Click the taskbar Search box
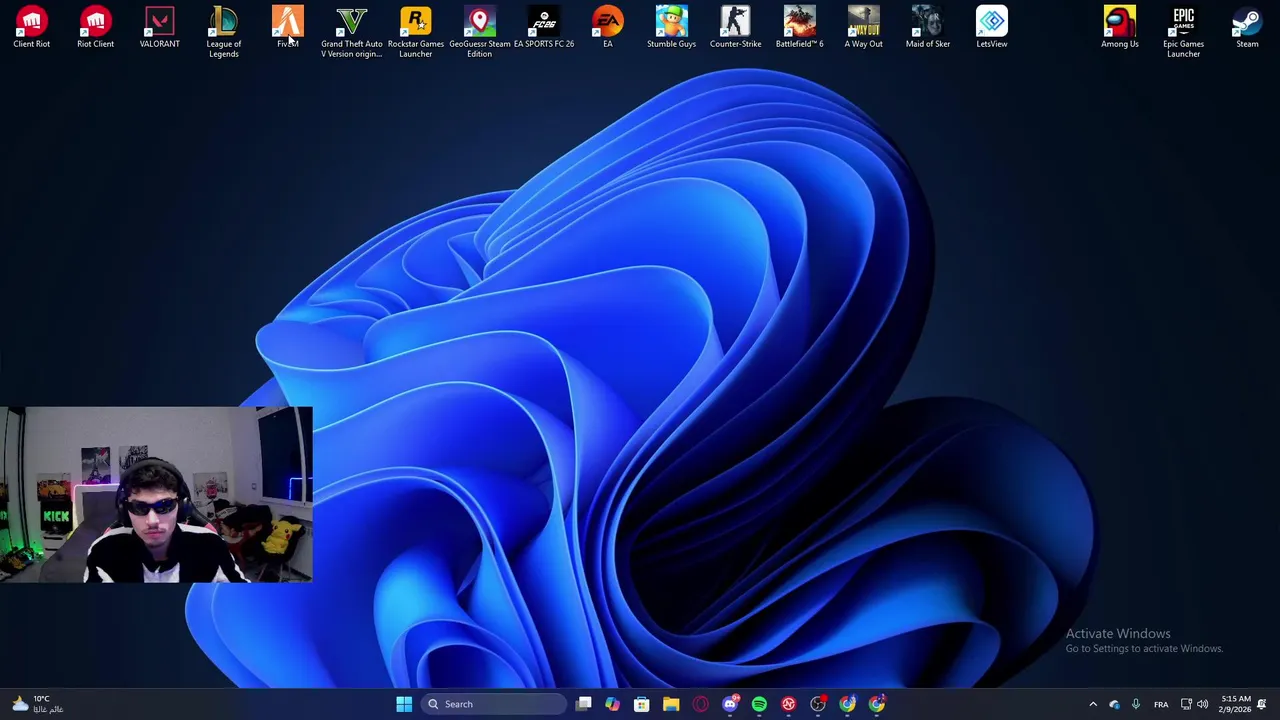 495,704
